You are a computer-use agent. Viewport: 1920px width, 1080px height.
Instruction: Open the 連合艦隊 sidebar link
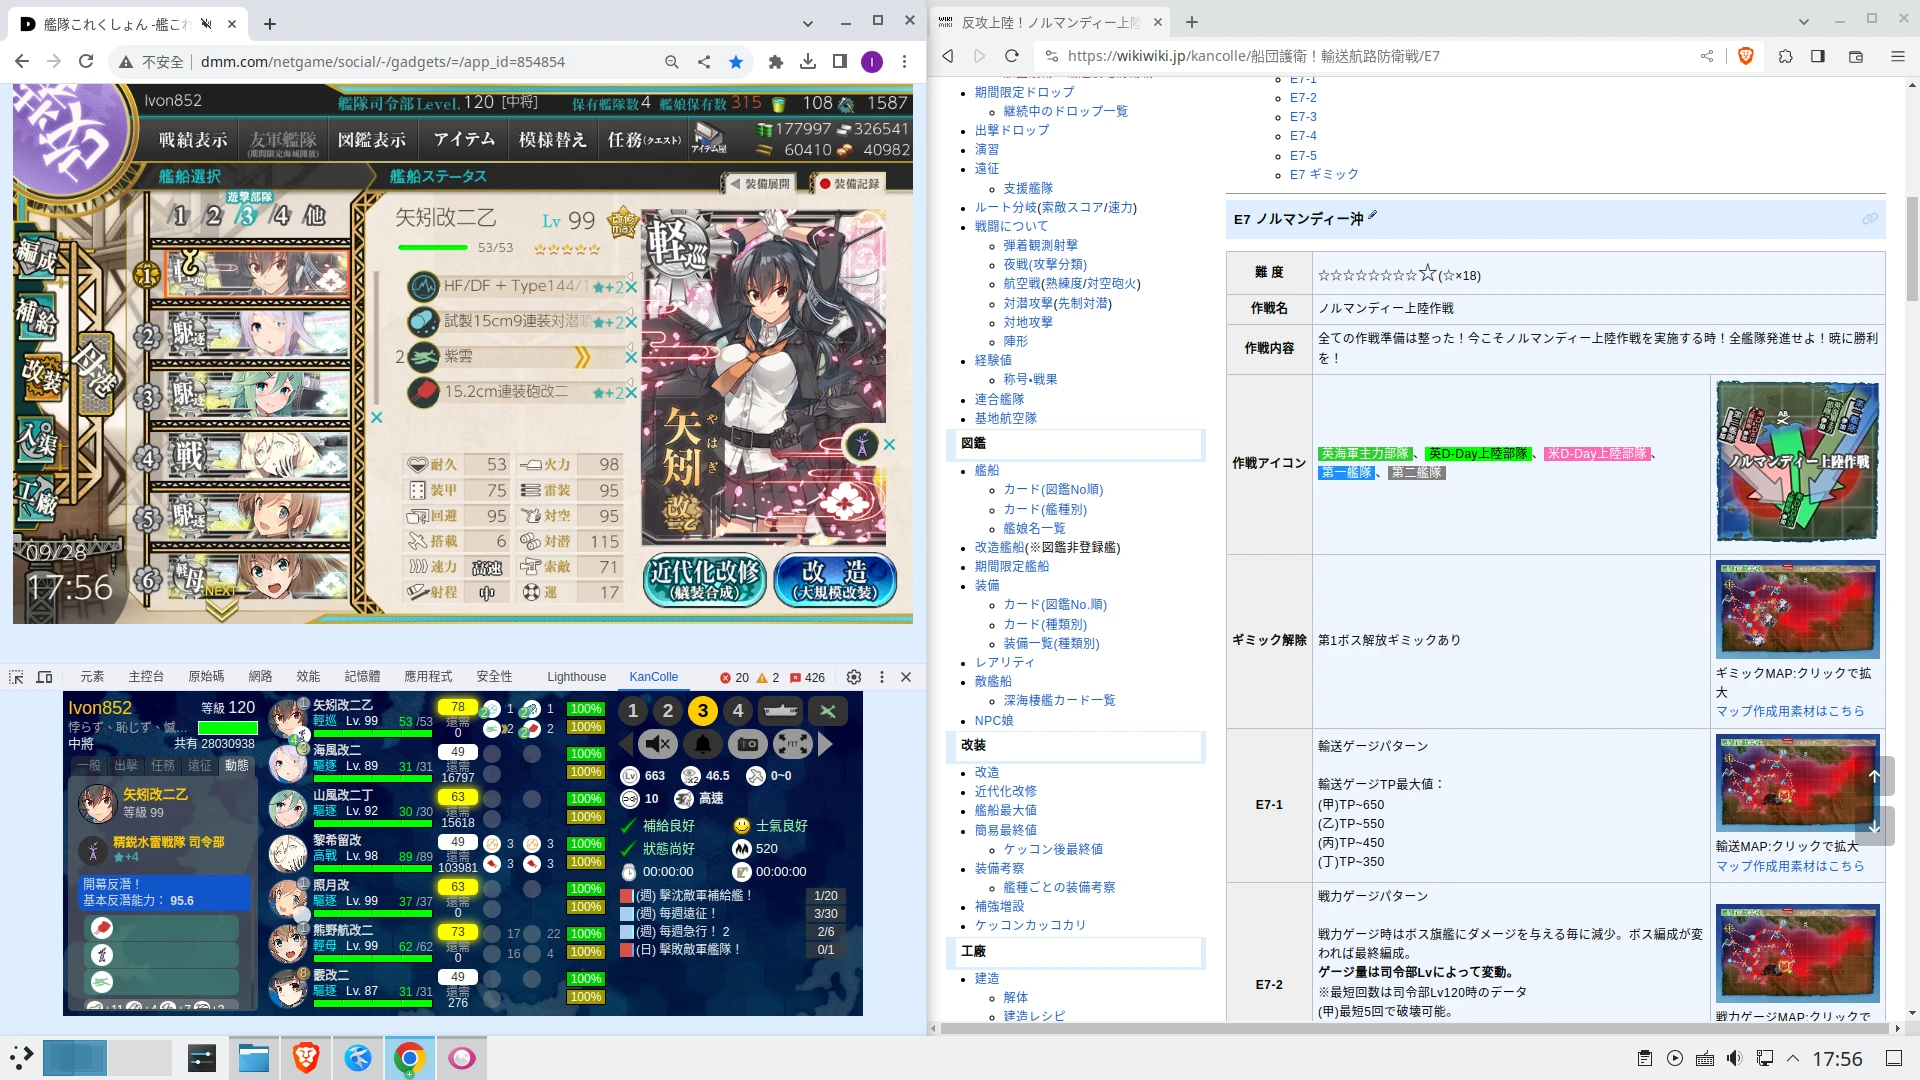(x=1000, y=399)
